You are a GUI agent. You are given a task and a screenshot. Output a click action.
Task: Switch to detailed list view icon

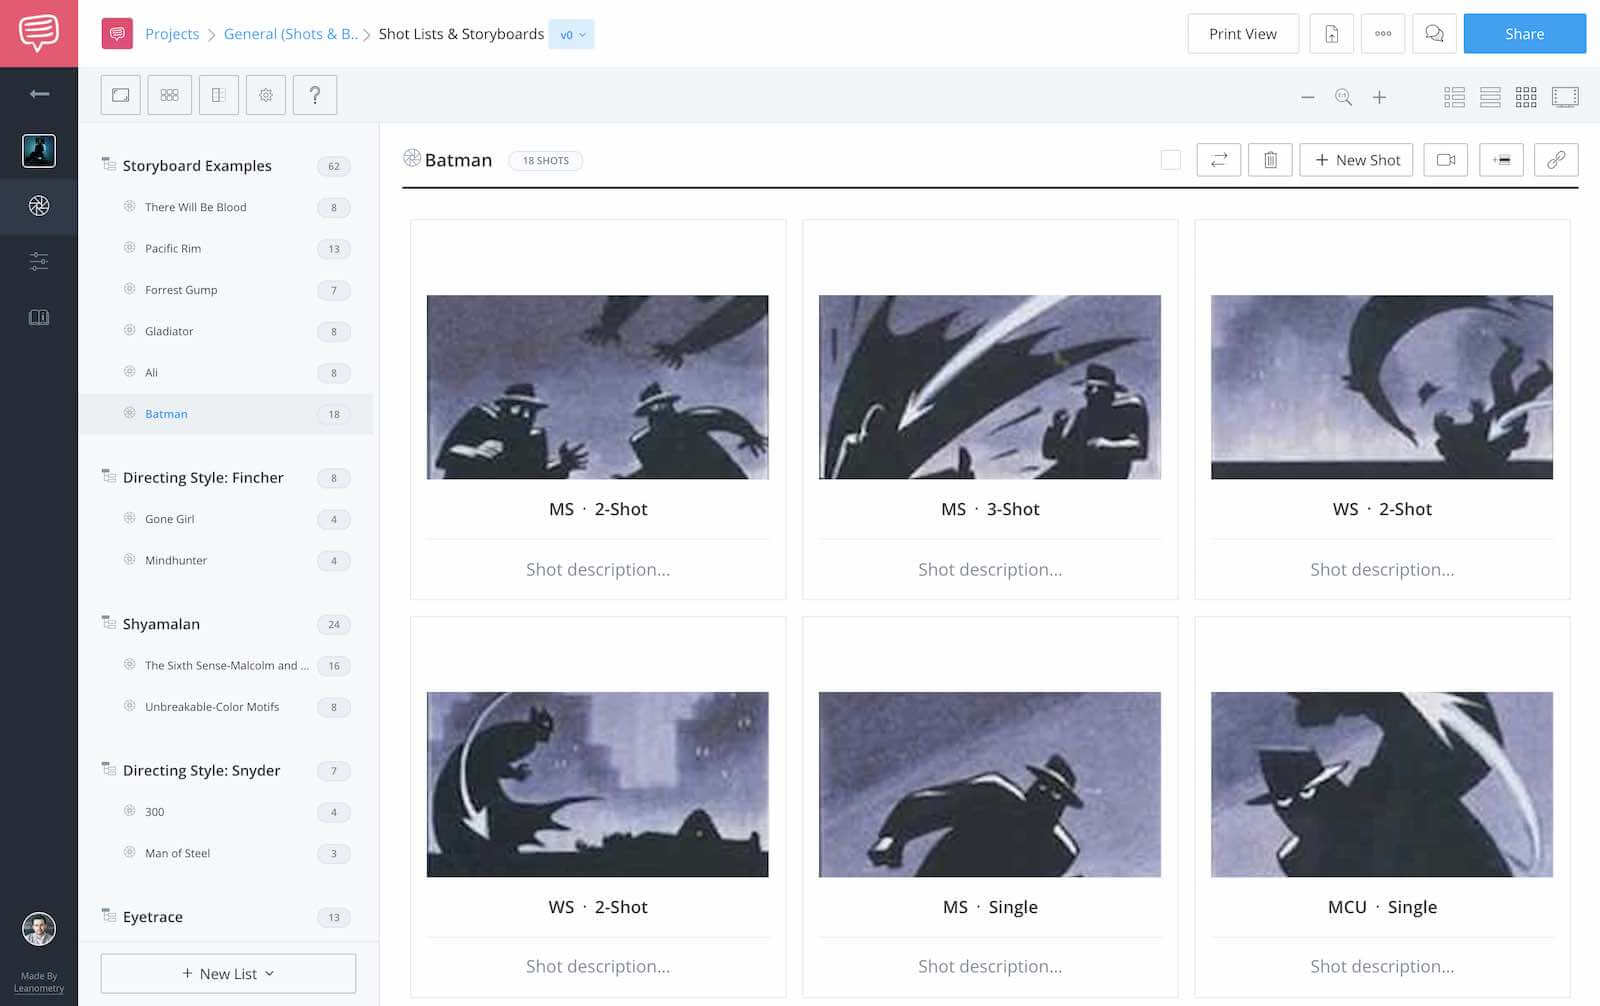[x=1455, y=97]
